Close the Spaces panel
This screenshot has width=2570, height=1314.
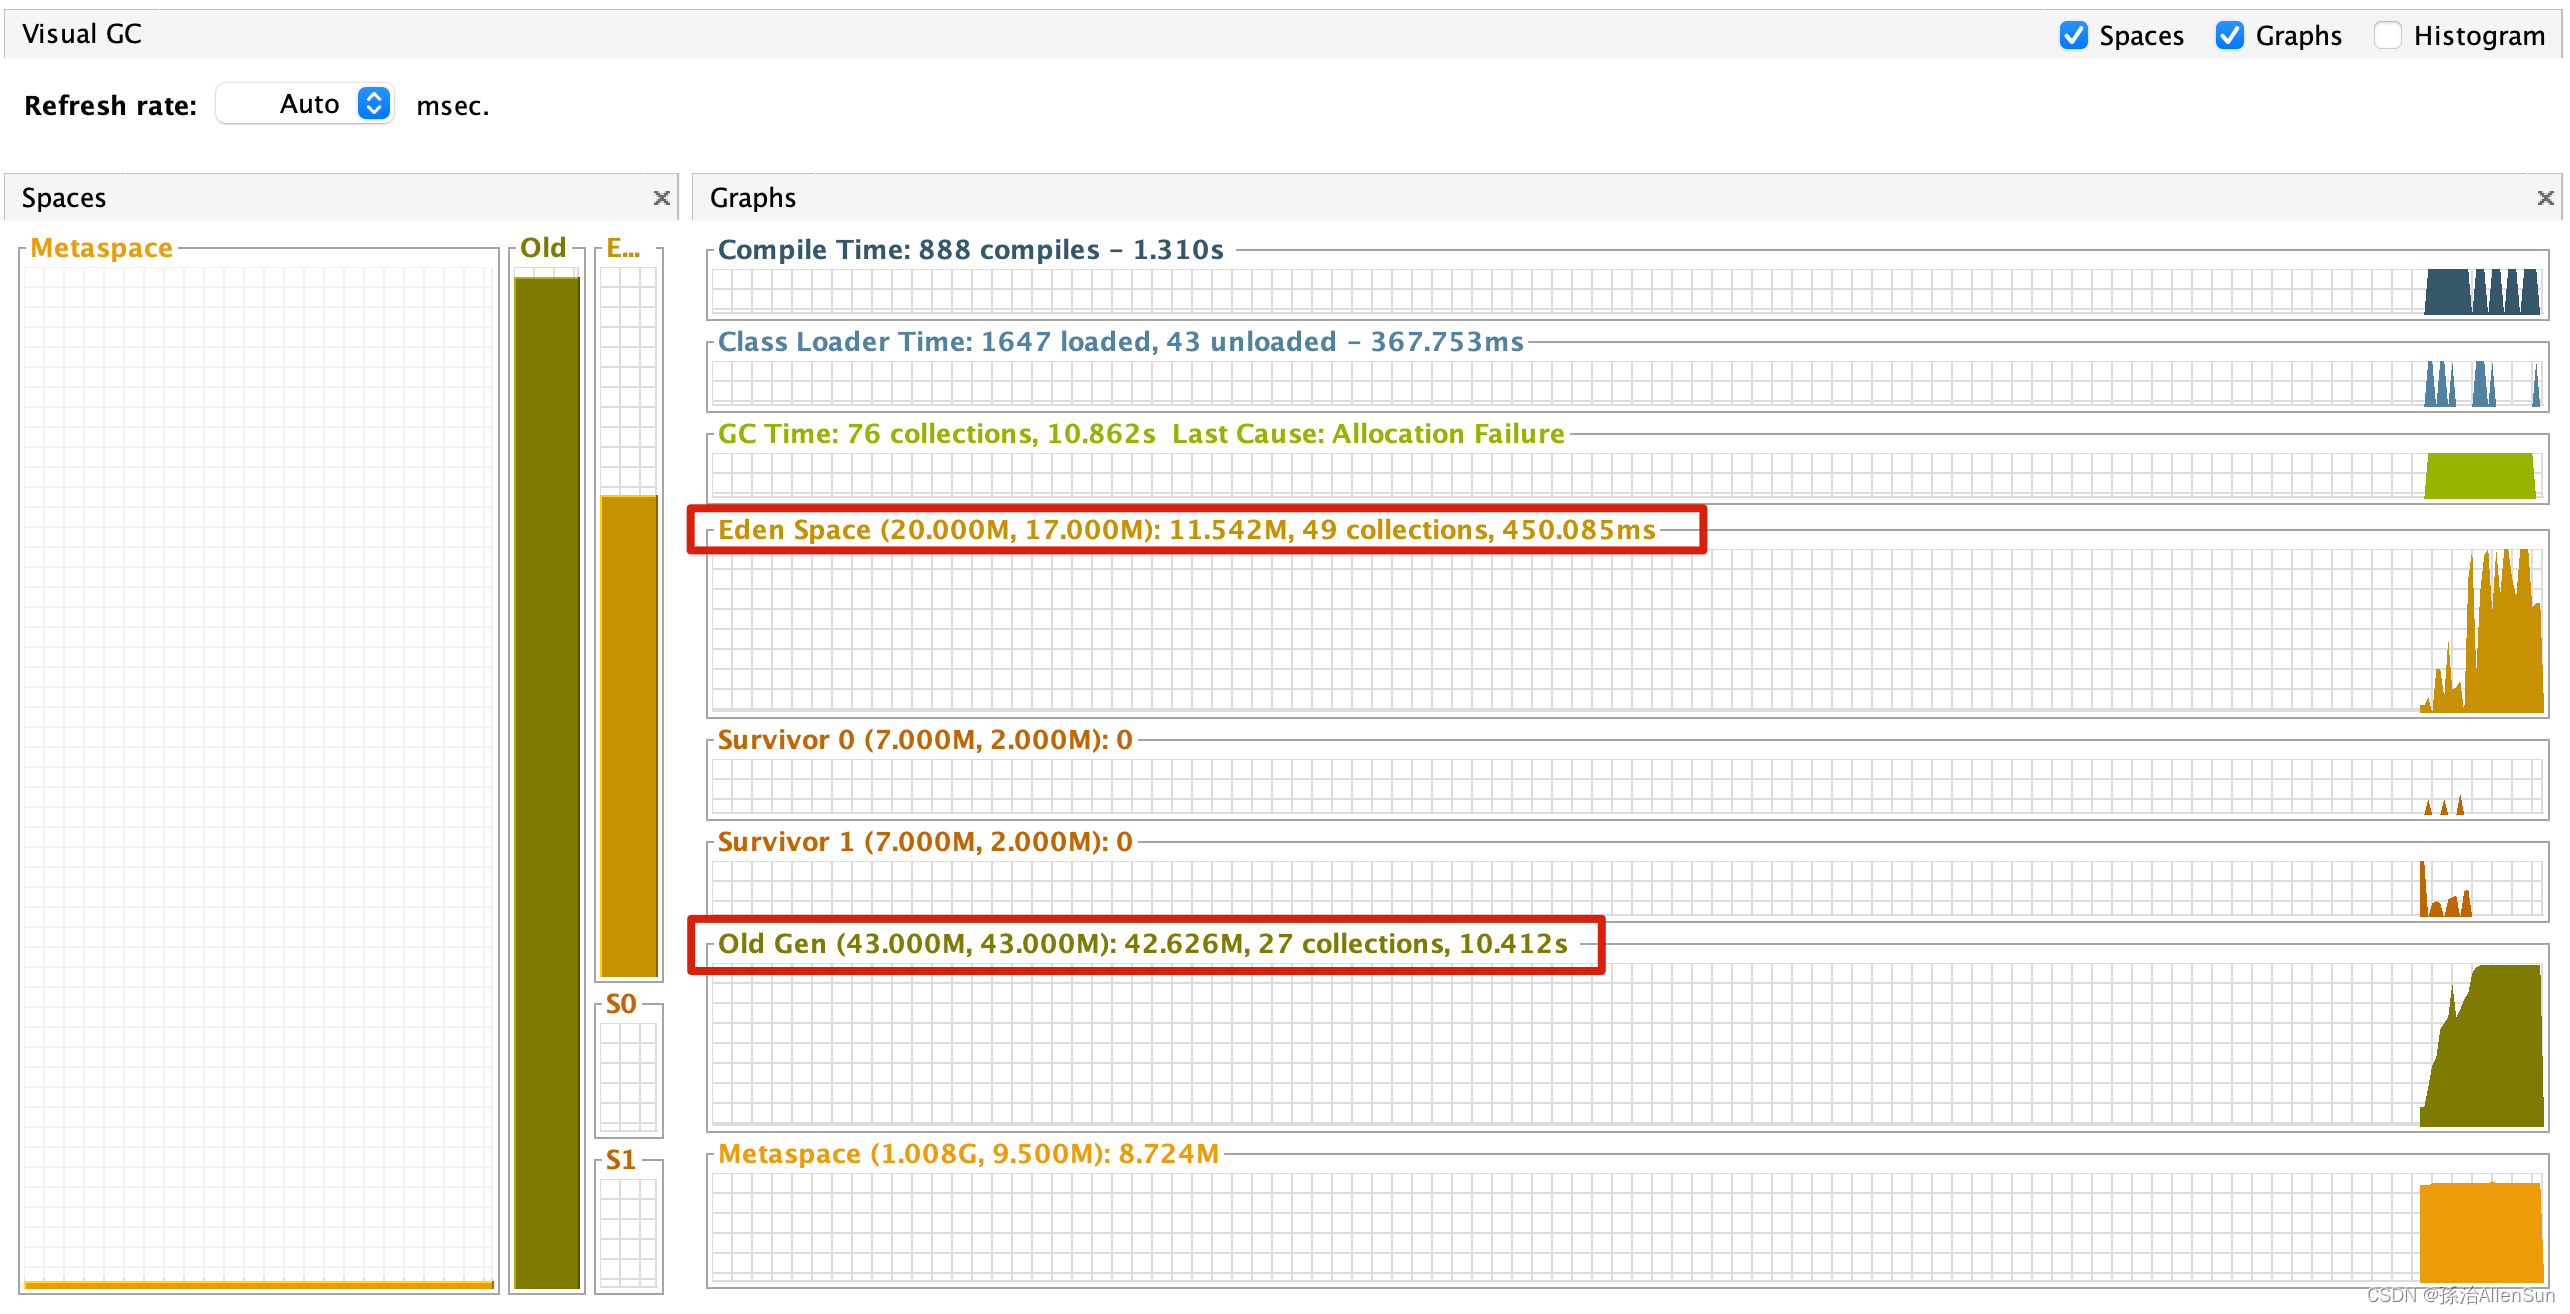(x=662, y=197)
